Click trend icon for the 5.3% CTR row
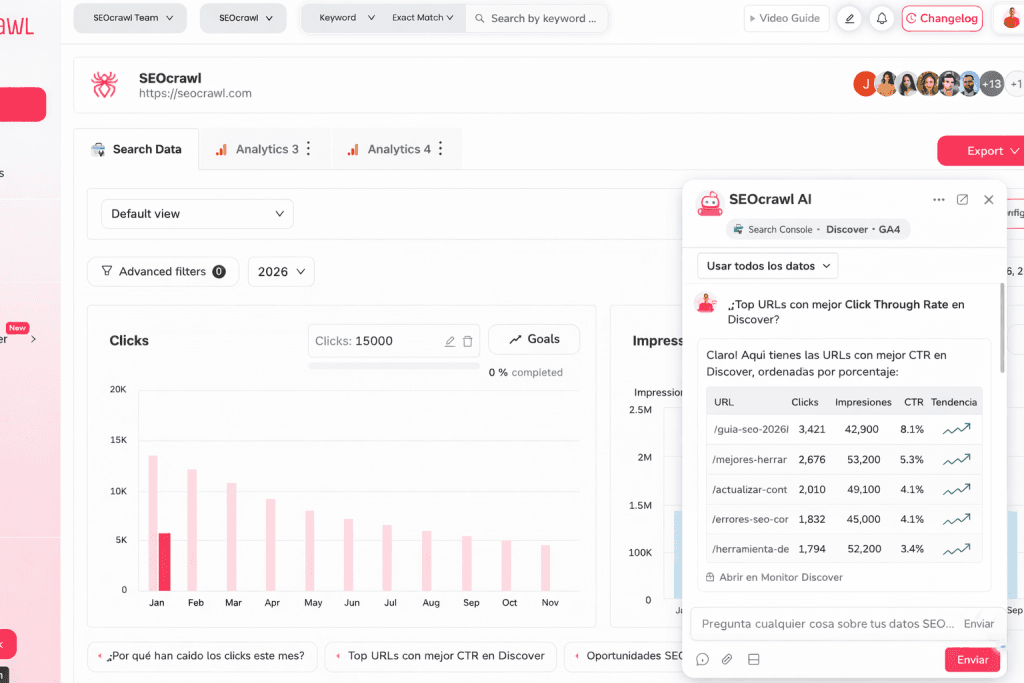This screenshot has width=1024, height=683. pyautogui.click(x=957, y=460)
